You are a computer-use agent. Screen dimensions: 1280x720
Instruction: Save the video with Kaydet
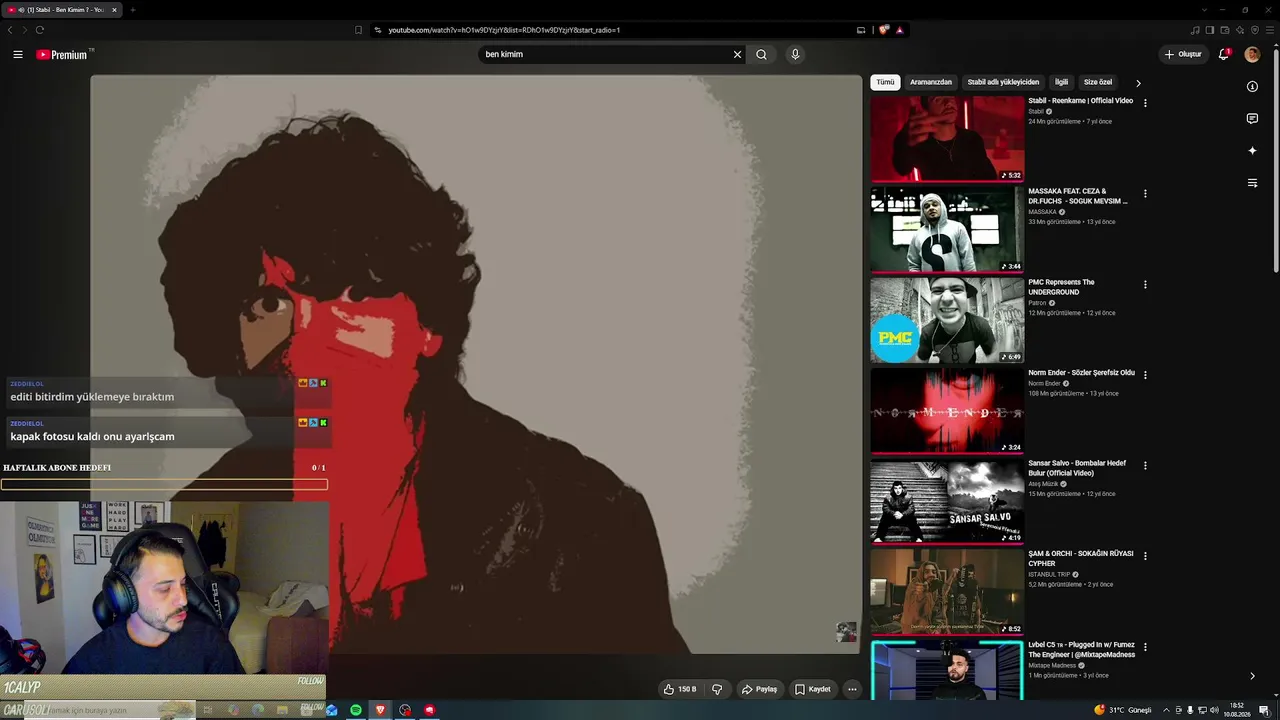(813, 689)
